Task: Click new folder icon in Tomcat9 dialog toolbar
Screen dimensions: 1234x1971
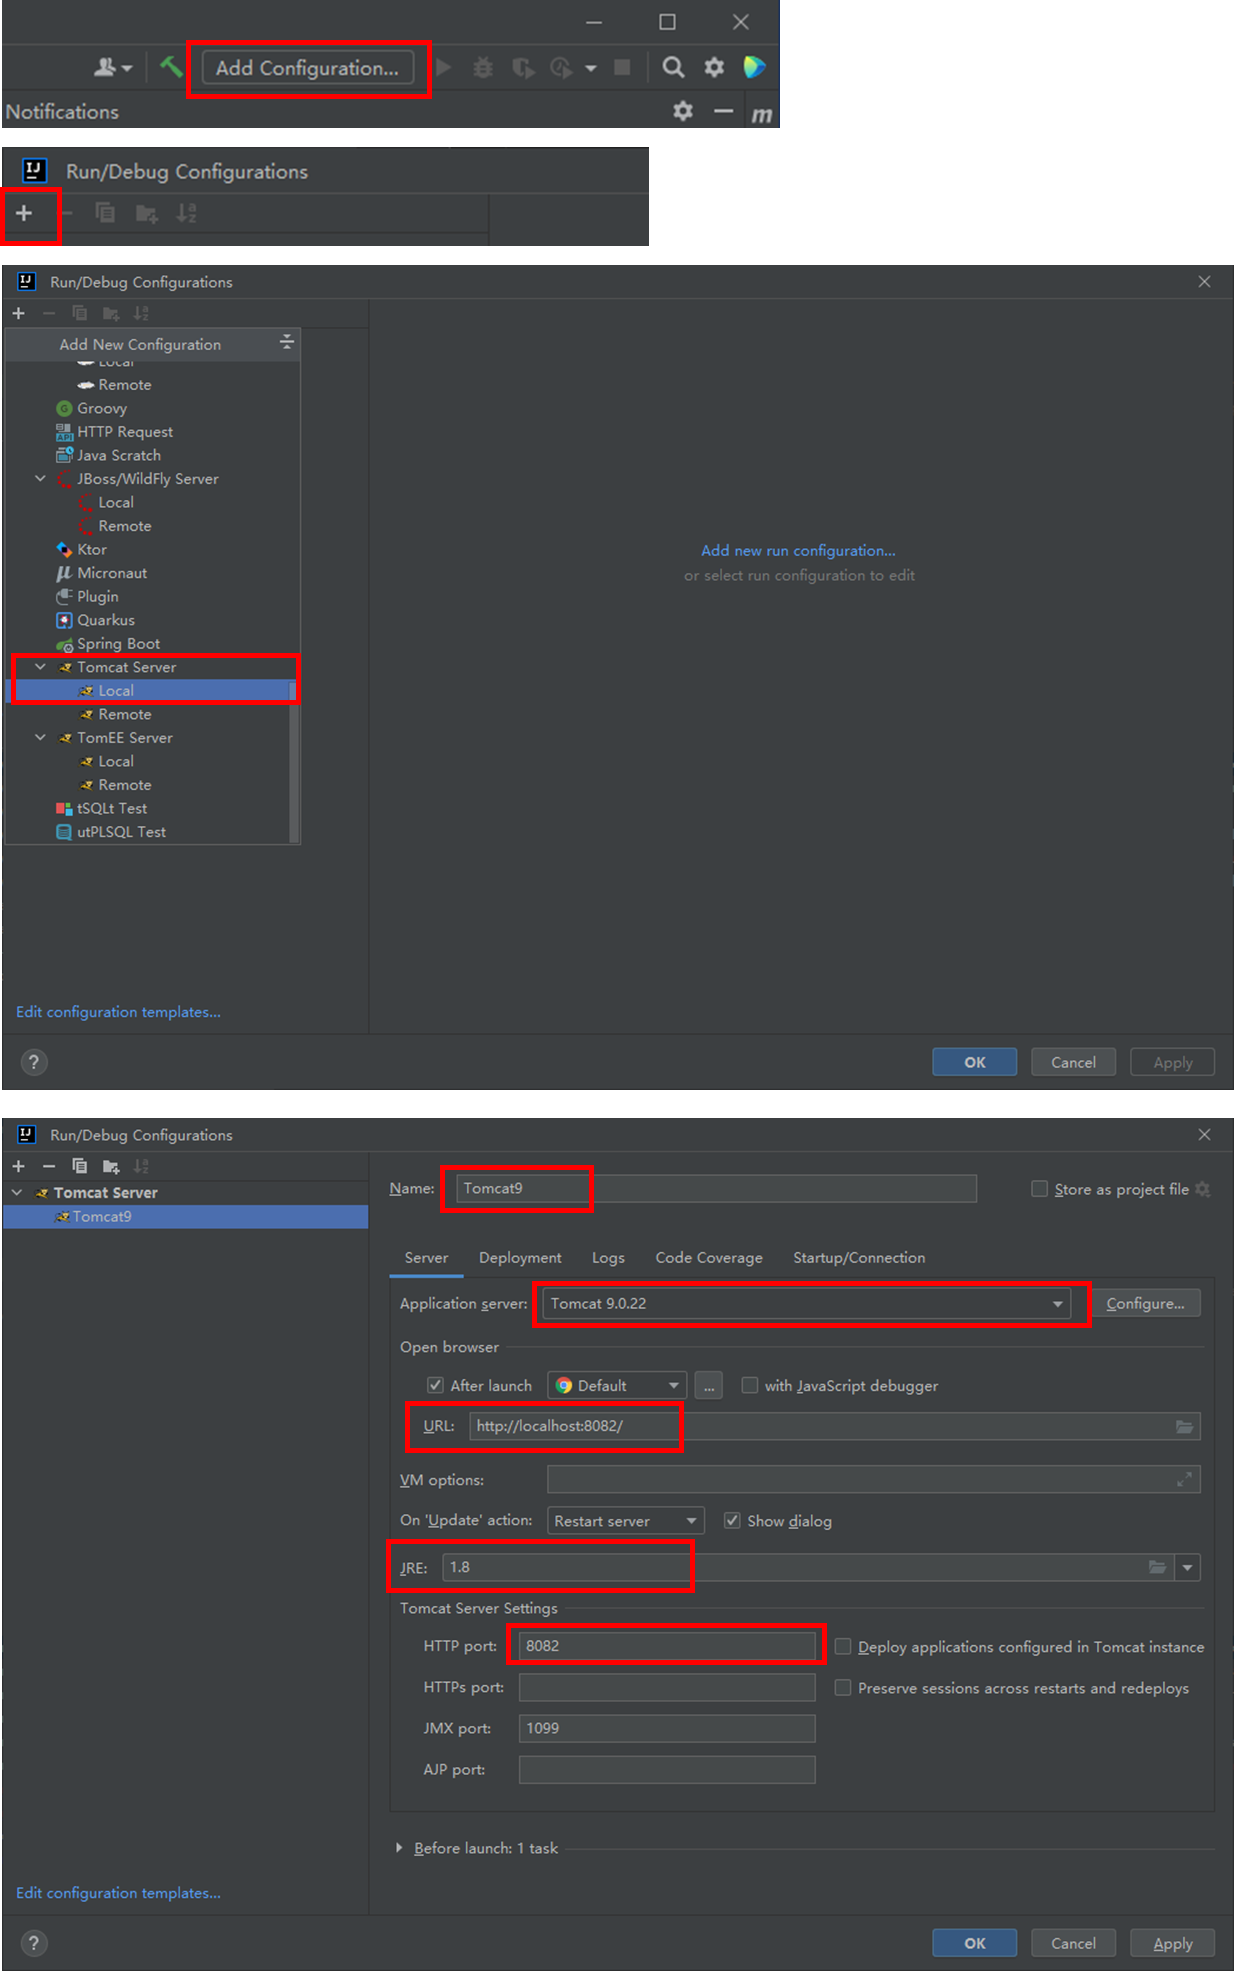Action: [x=111, y=1166]
